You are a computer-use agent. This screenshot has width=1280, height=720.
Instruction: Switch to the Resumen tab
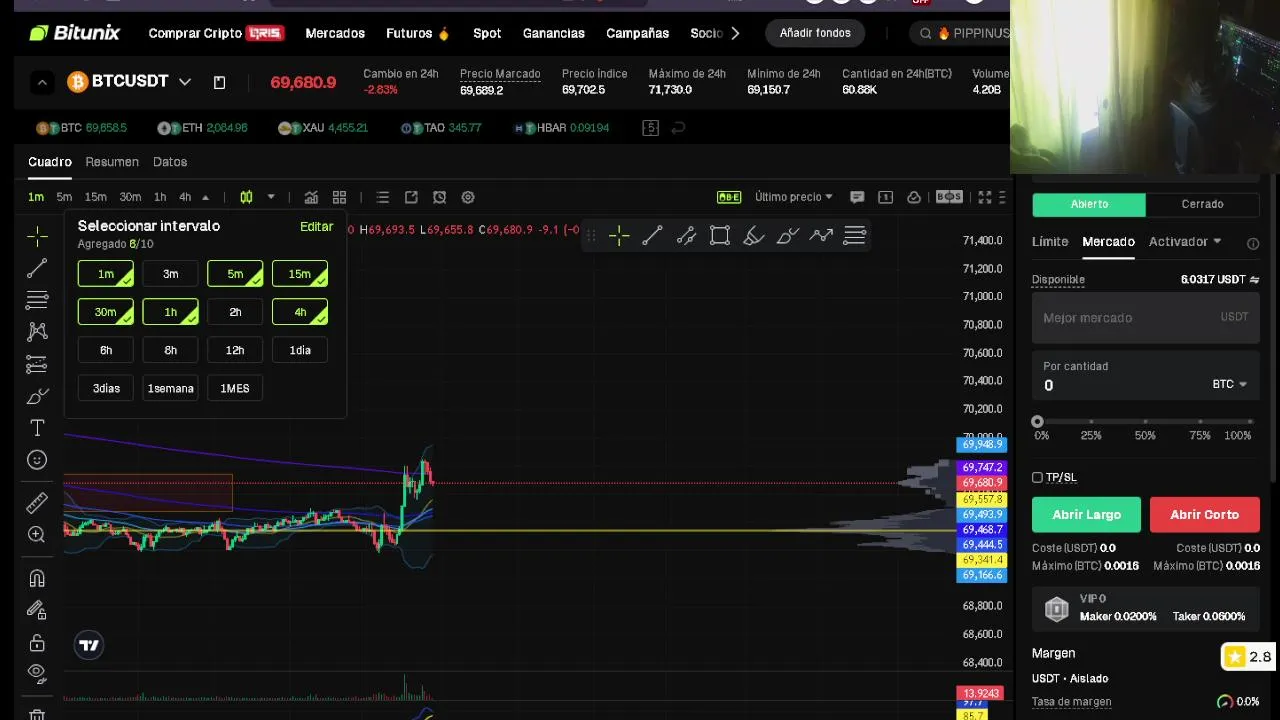(112, 161)
